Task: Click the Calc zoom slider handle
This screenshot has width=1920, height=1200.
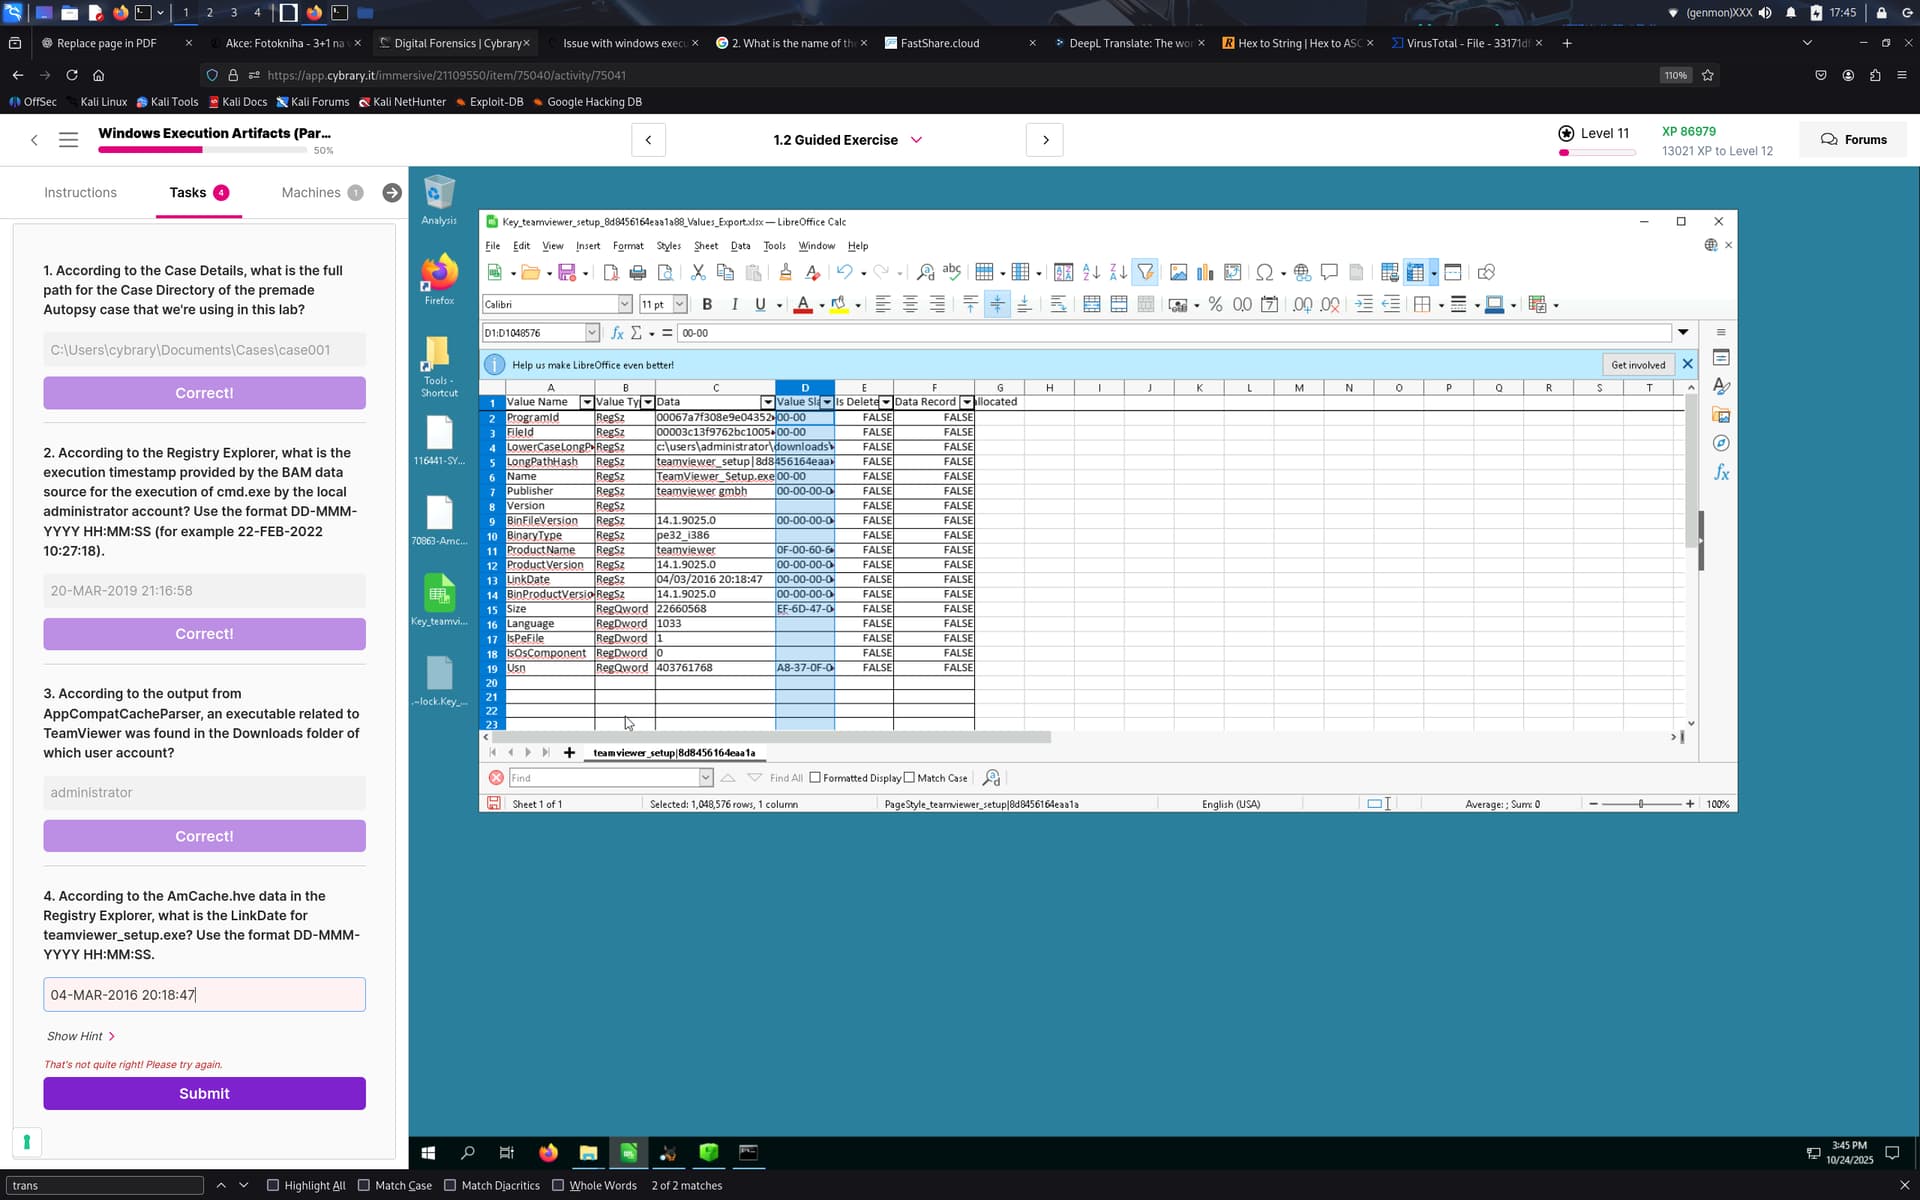Action: point(1640,804)
